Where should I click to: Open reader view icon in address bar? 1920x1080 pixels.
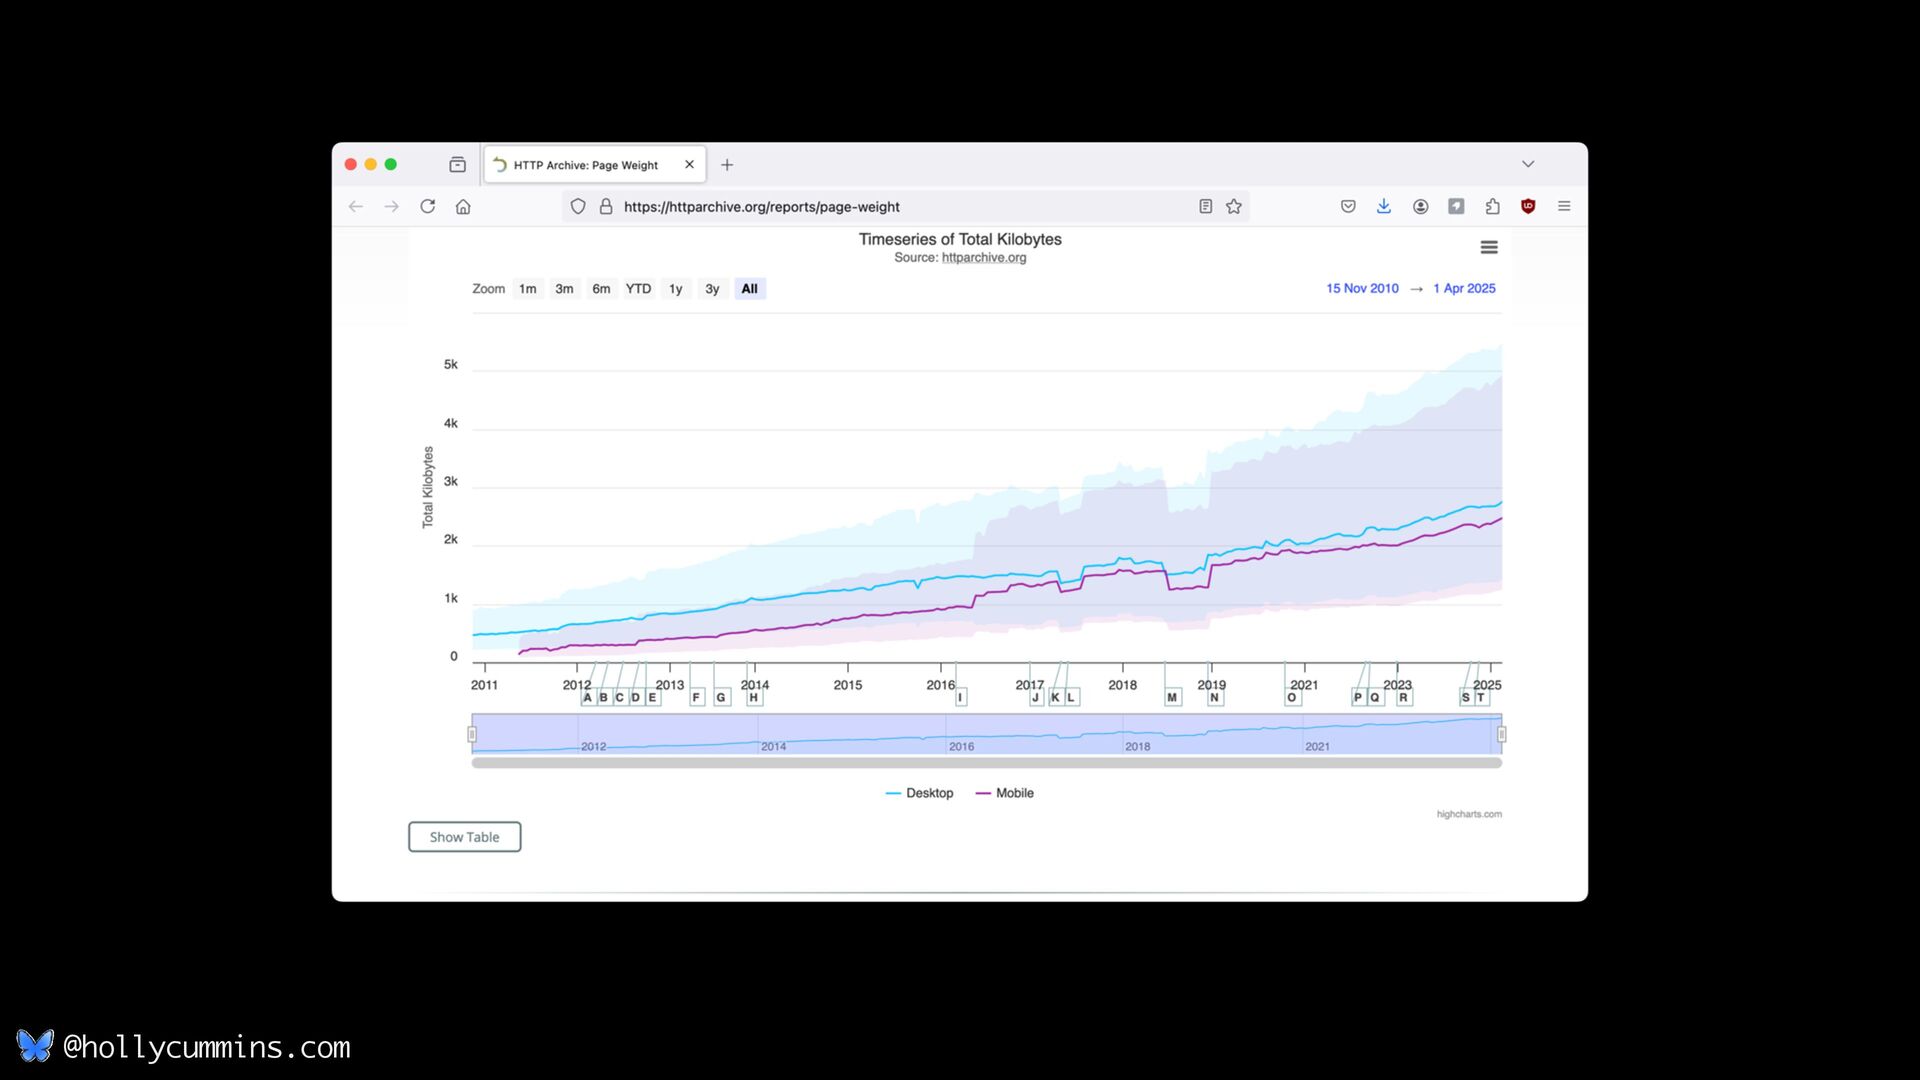click(1205, 206)
